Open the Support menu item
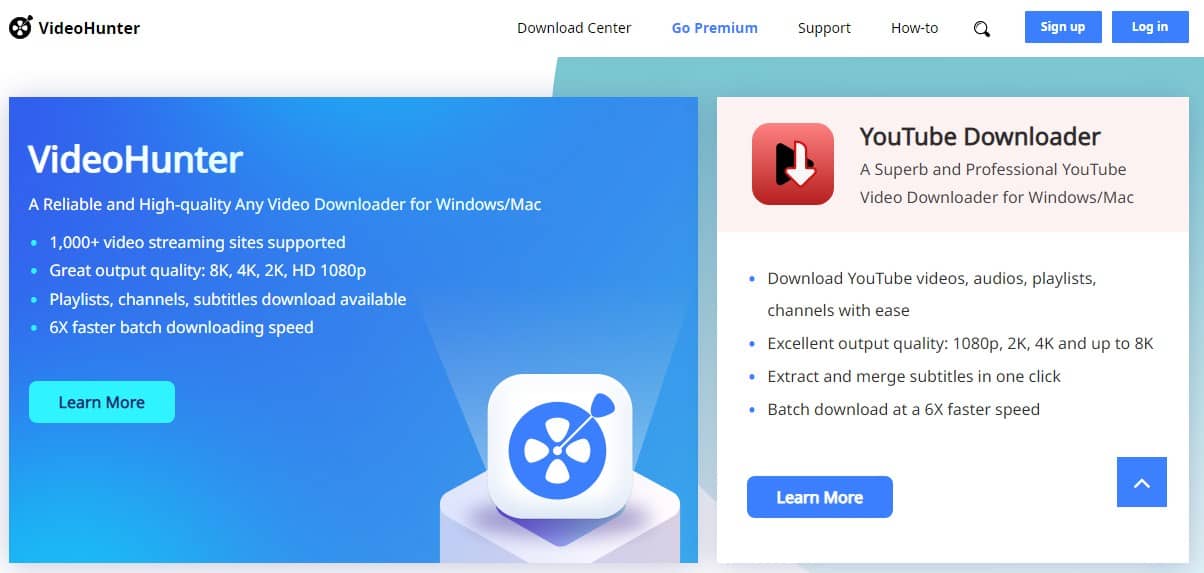Viewport: 1204px width, 573px height. pos(824,28)
